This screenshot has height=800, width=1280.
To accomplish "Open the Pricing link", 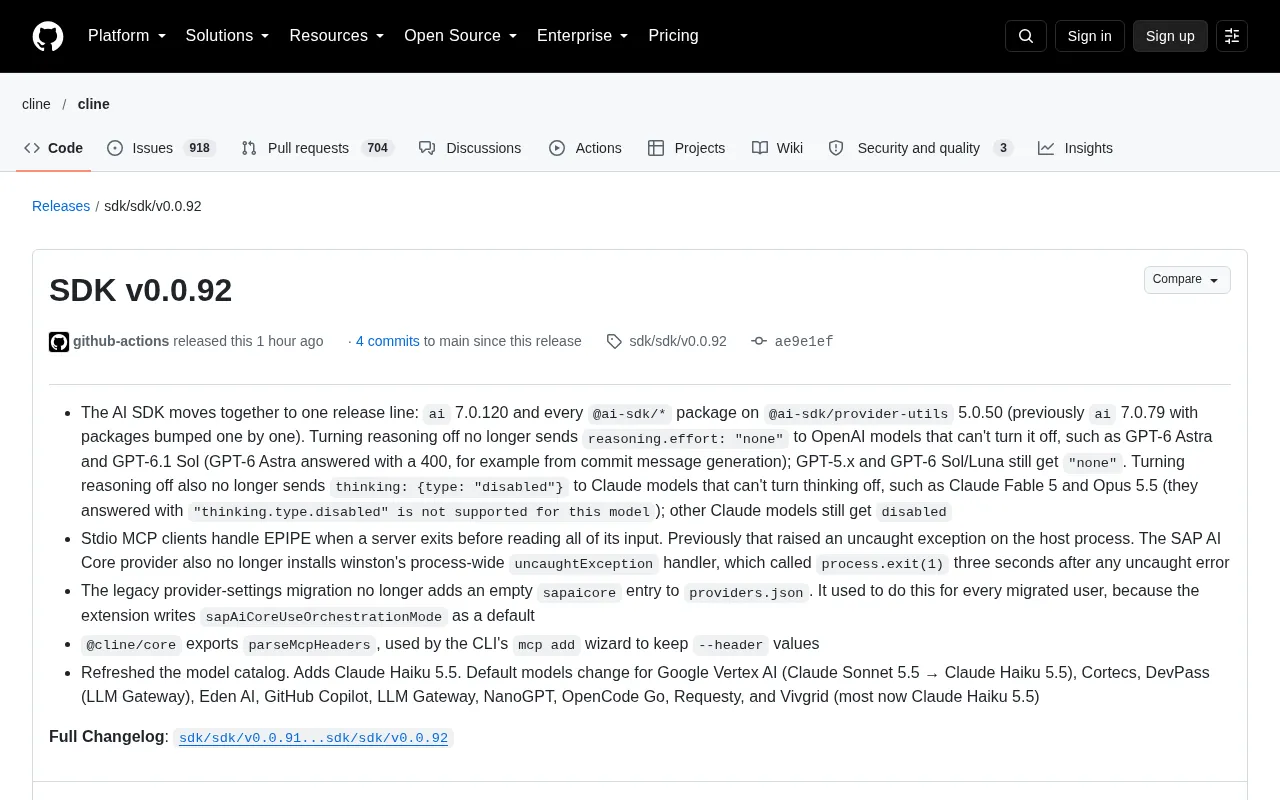I will coord(673,36).
